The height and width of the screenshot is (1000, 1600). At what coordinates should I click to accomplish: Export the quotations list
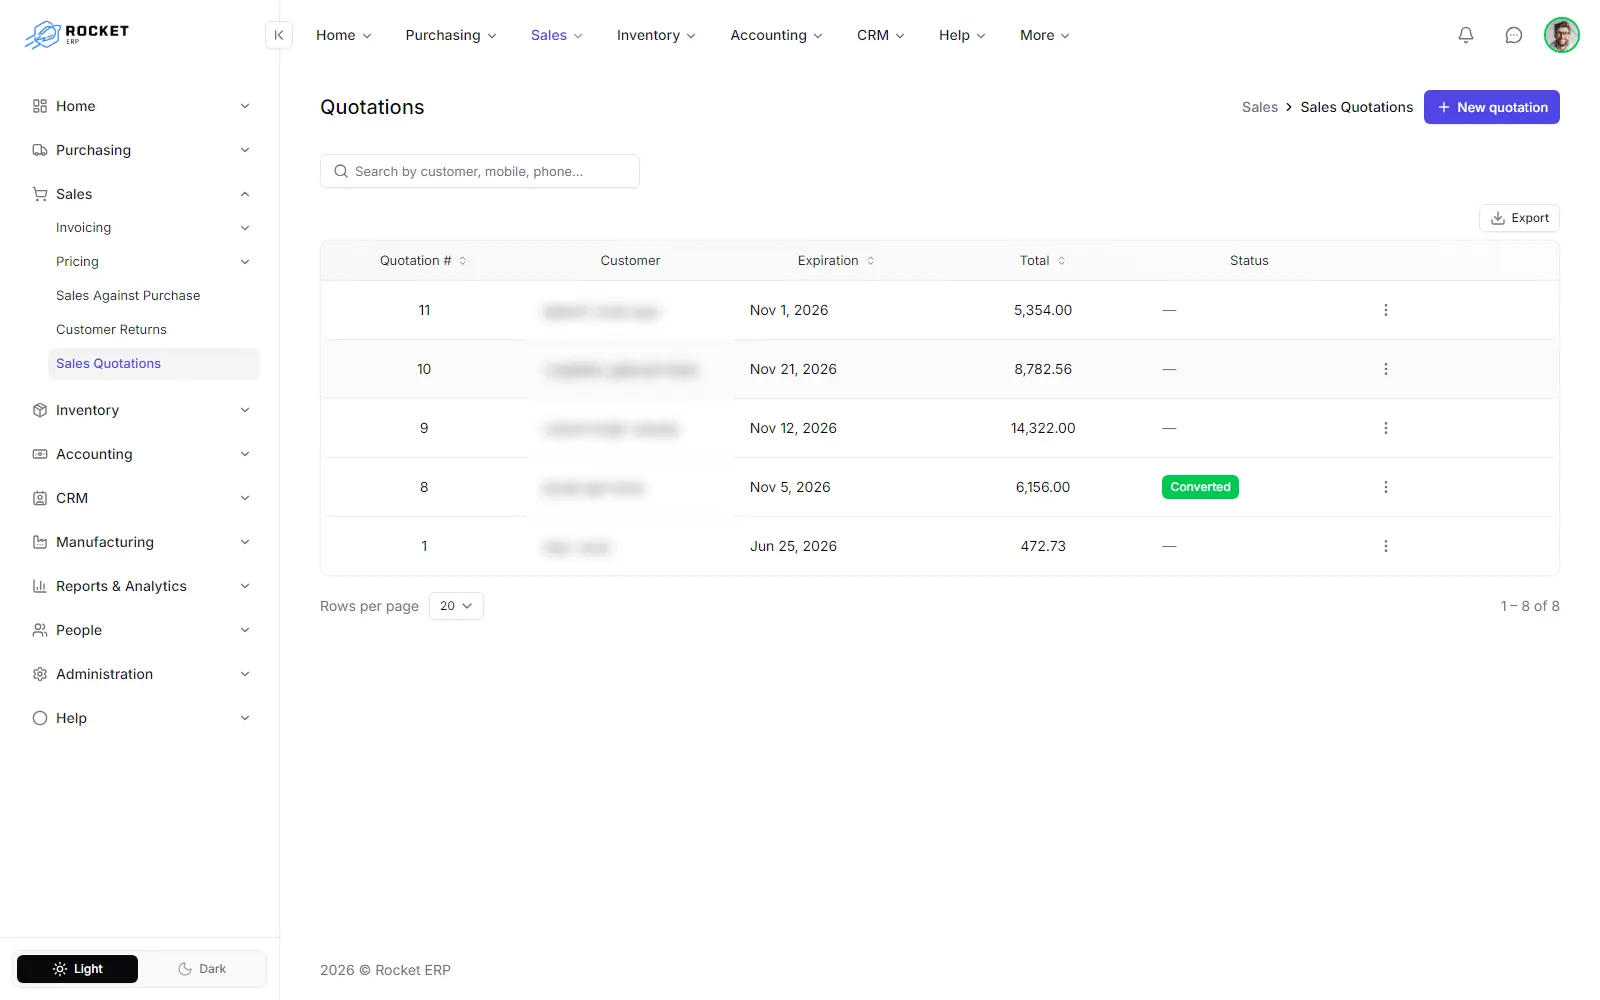click(1519, 218)
